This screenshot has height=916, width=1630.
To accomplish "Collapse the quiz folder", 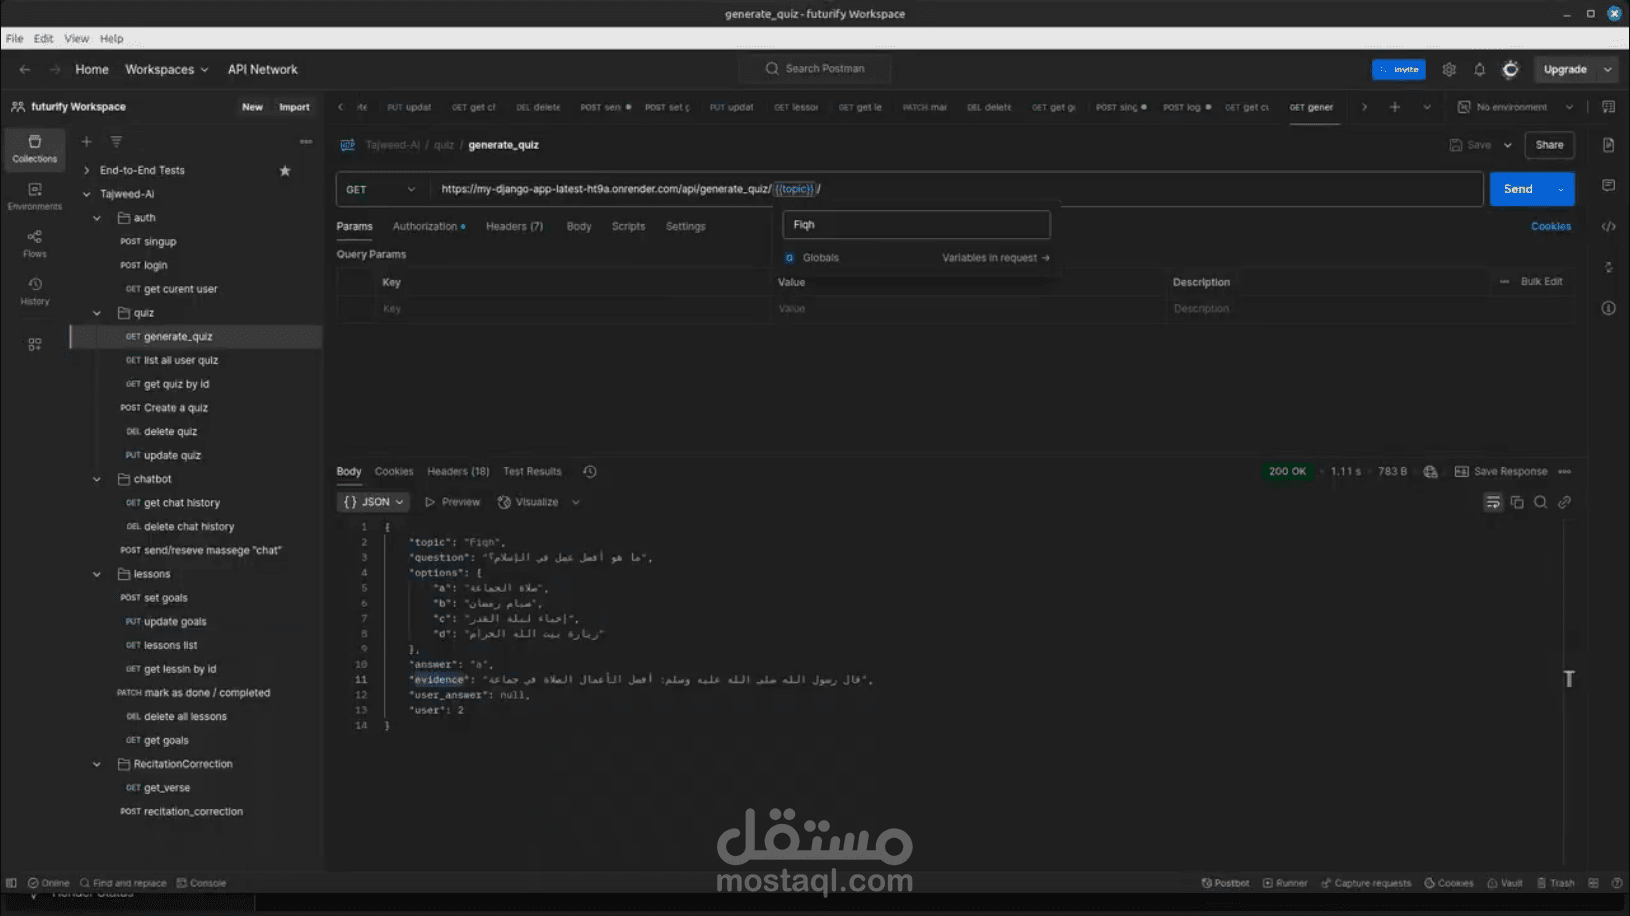I will click(97, 313).
